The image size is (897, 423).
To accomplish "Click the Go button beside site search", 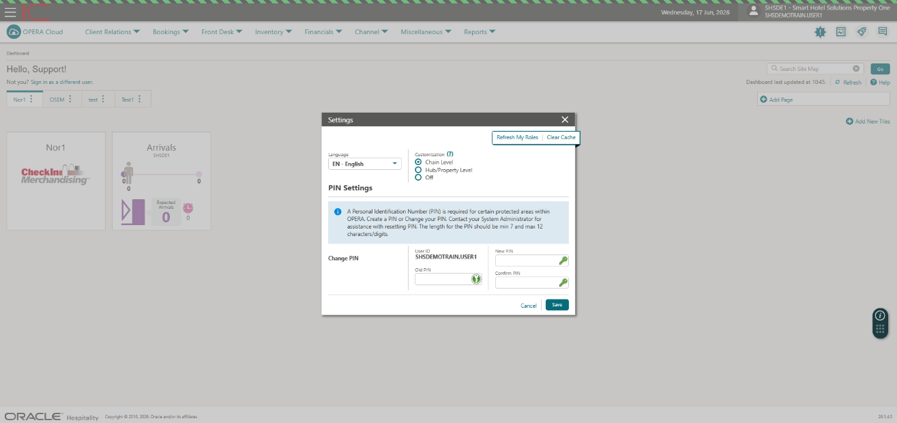I will coord(880,69).
